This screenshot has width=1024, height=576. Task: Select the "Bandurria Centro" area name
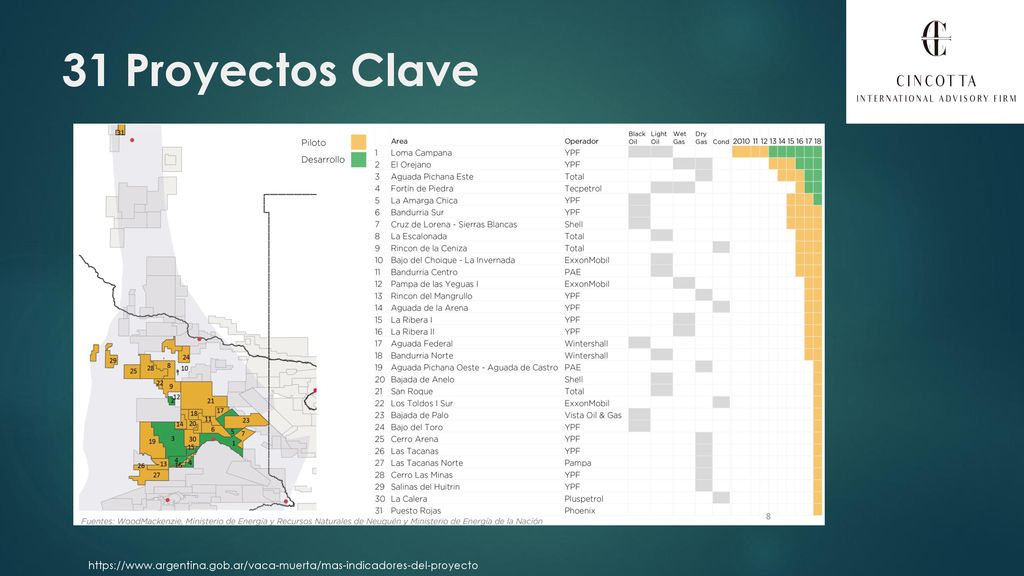(424, 272)
